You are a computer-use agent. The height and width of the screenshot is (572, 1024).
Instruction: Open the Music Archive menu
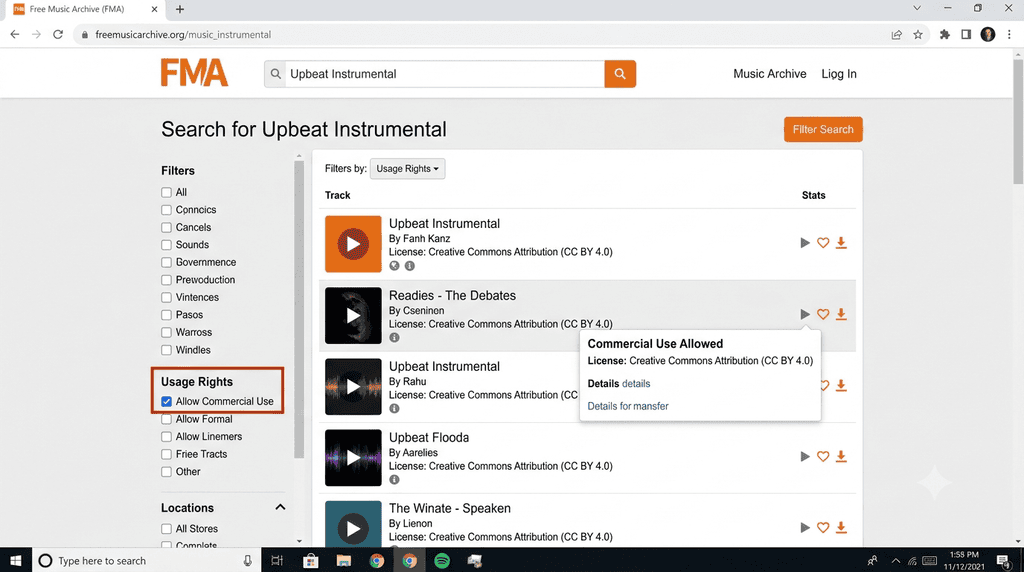click(x=769, y=74)
